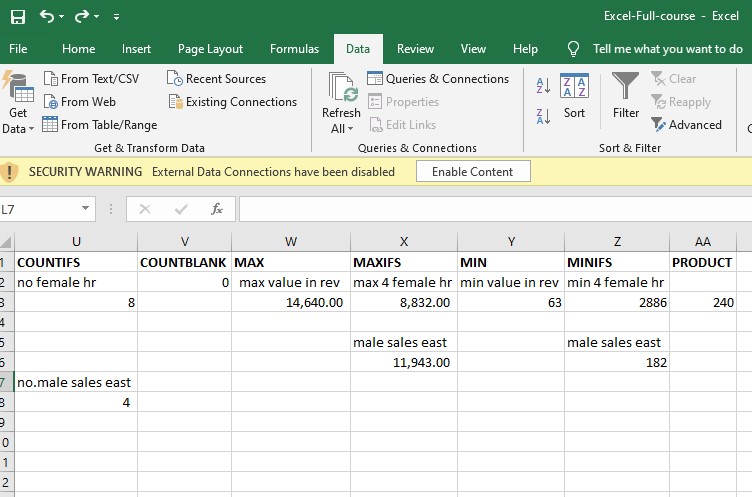The width and height of the screenshot is (752, 497).
Task: Click the Tell me what you want to do box
Action: tap(668, 49)
